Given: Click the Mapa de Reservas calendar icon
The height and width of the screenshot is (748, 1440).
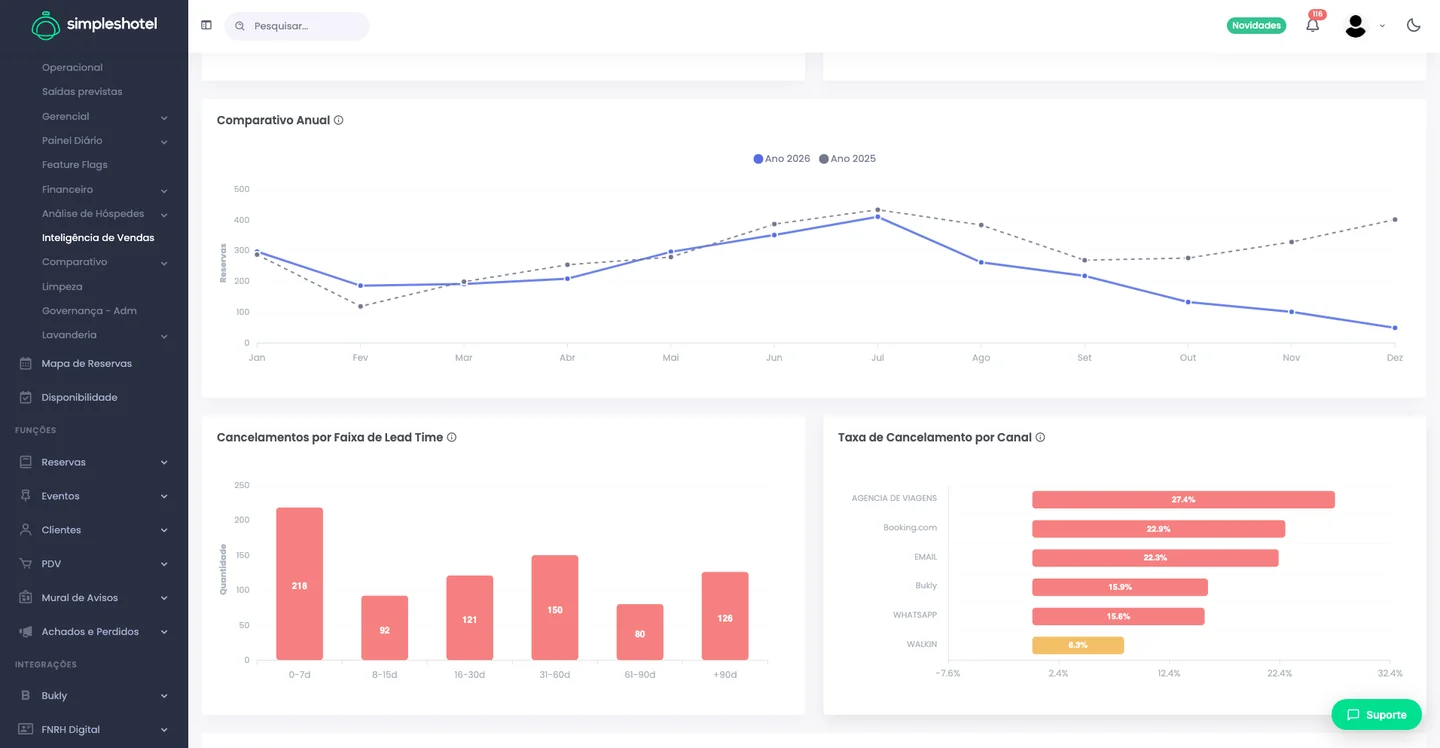Looking at the screenshot, I should pyautogui.click(x=26, y=364).
